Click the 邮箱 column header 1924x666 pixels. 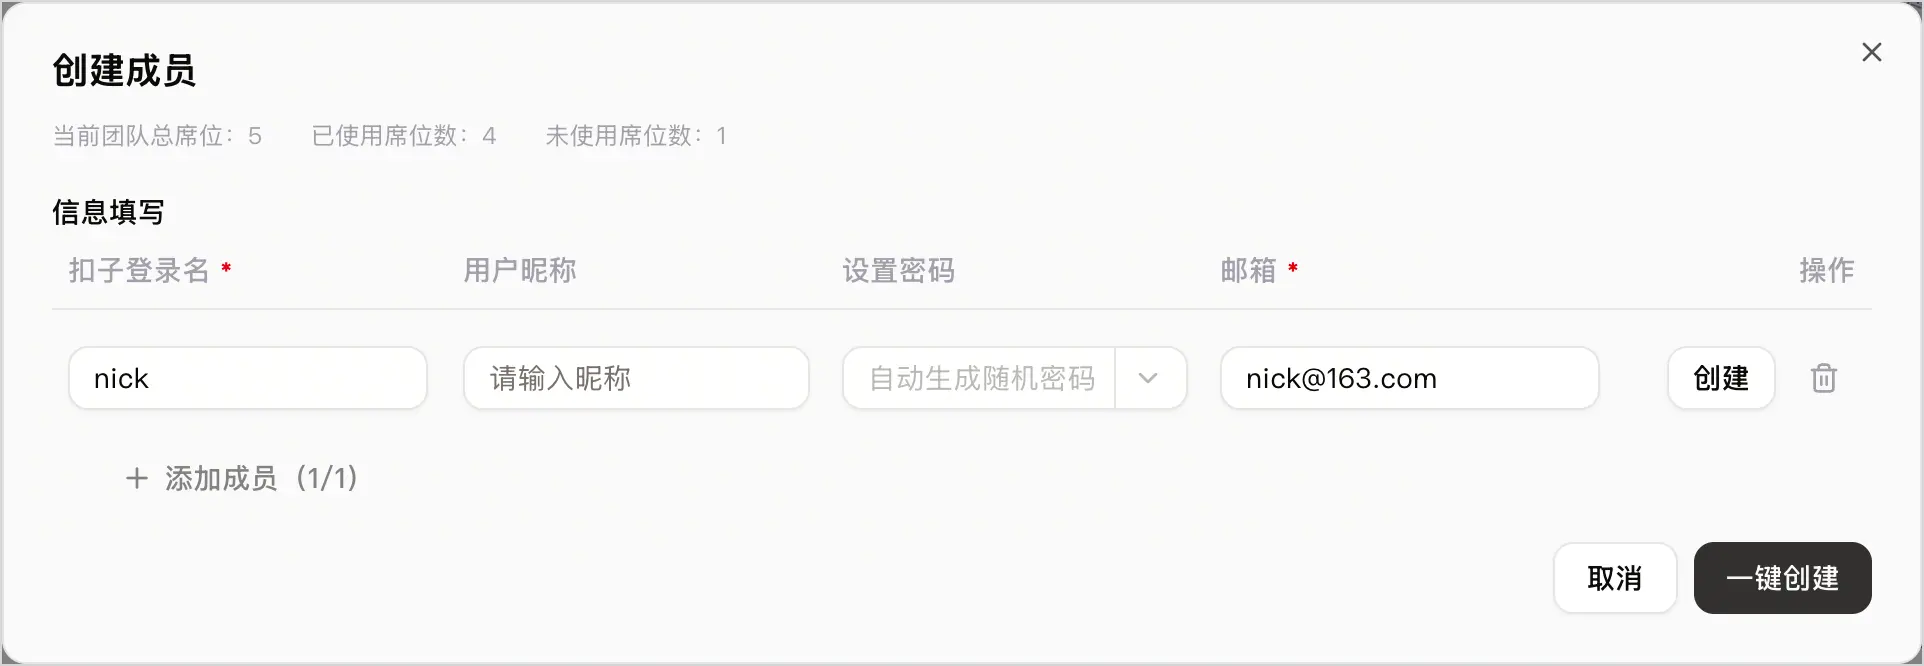[1248, 270]
